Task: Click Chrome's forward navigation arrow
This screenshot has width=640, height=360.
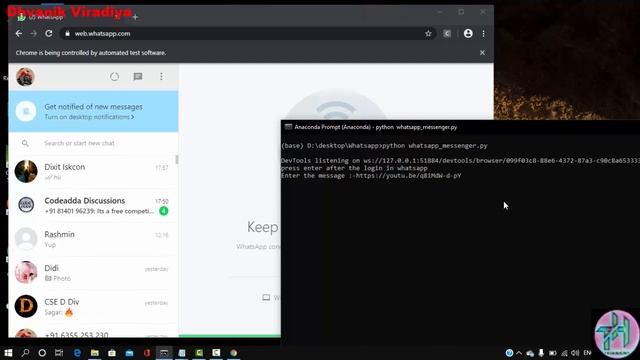Action: 33,33
